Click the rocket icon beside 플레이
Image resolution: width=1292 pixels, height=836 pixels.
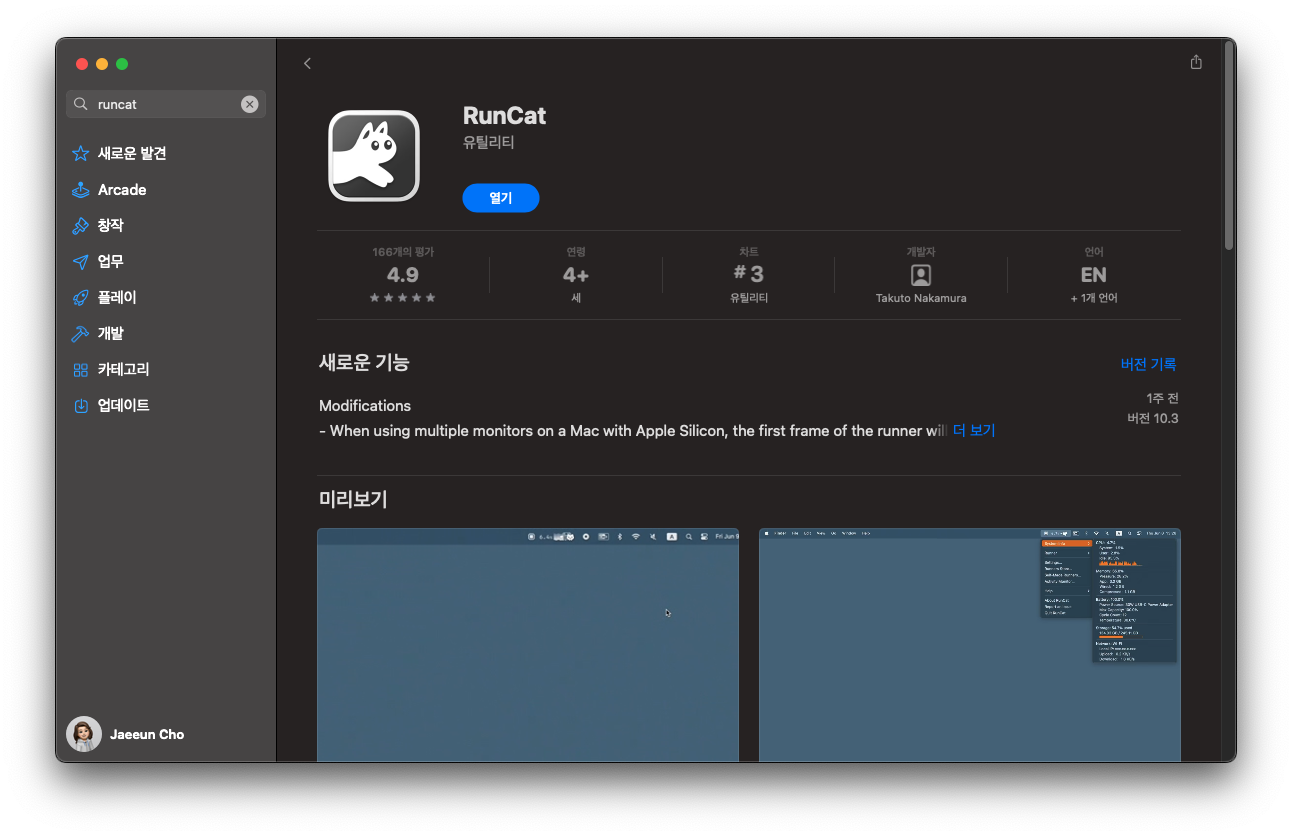81,298
